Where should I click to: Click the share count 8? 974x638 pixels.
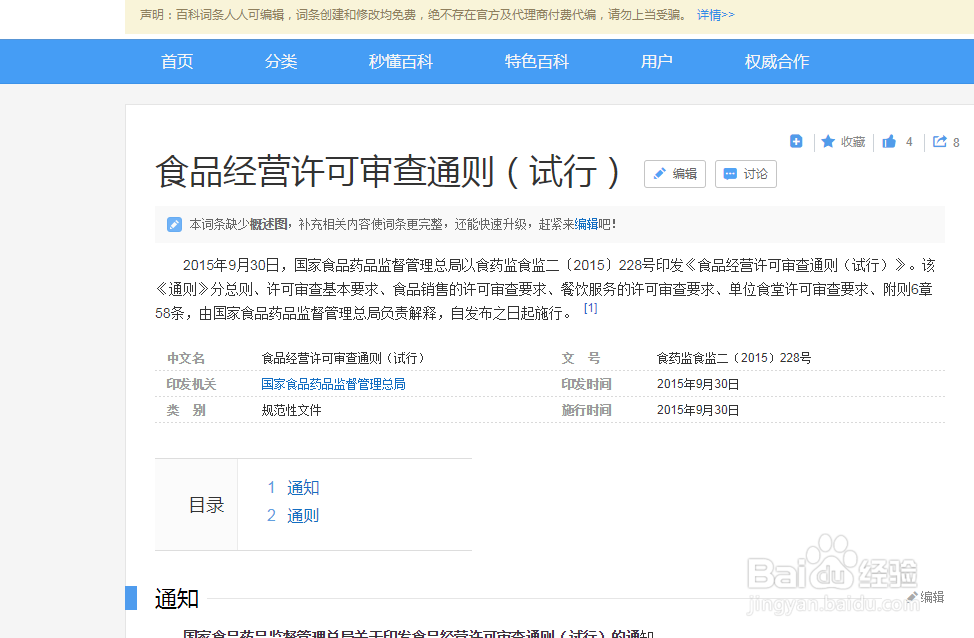click(956, 142)
